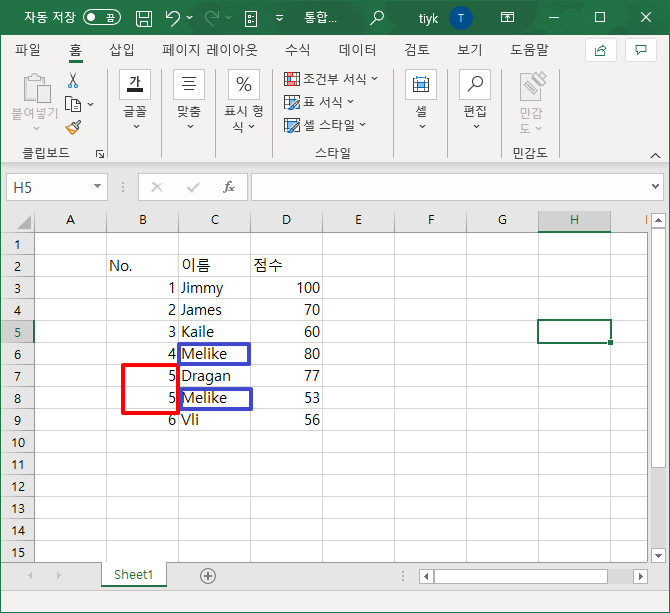Image resolution: width=670 pixels, height=613 pixels.
Task: Click the Copy icon
Action: 73,104
